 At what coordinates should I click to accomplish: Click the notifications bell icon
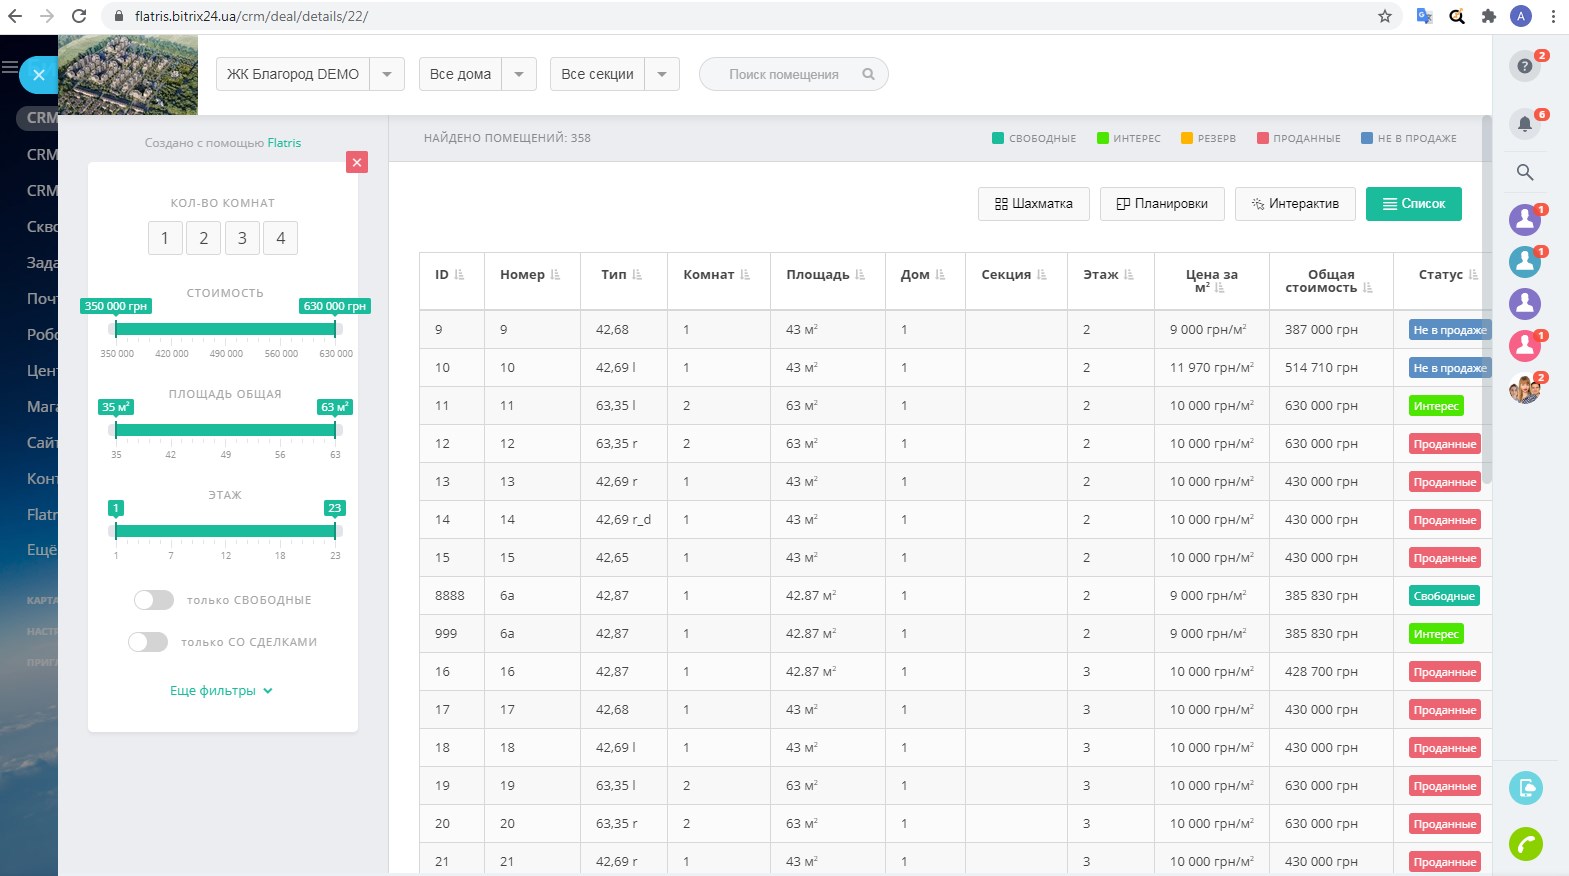tap(1524, 123)
